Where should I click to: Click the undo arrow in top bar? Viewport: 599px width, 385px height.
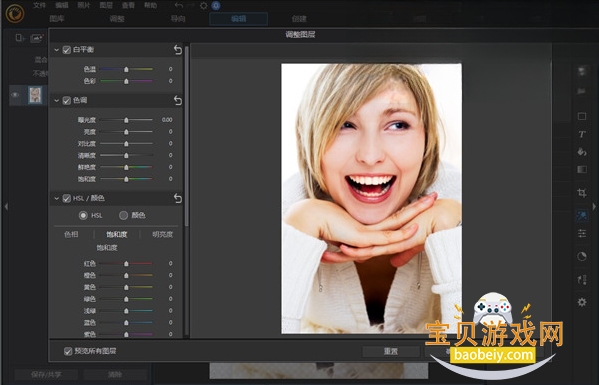tap(178, 5)
